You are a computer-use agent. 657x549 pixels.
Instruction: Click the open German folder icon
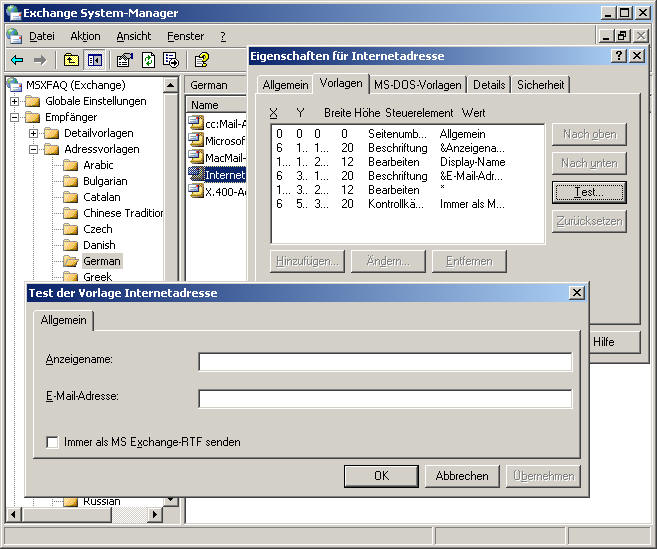pyautogui.click(x=71, y=262)
